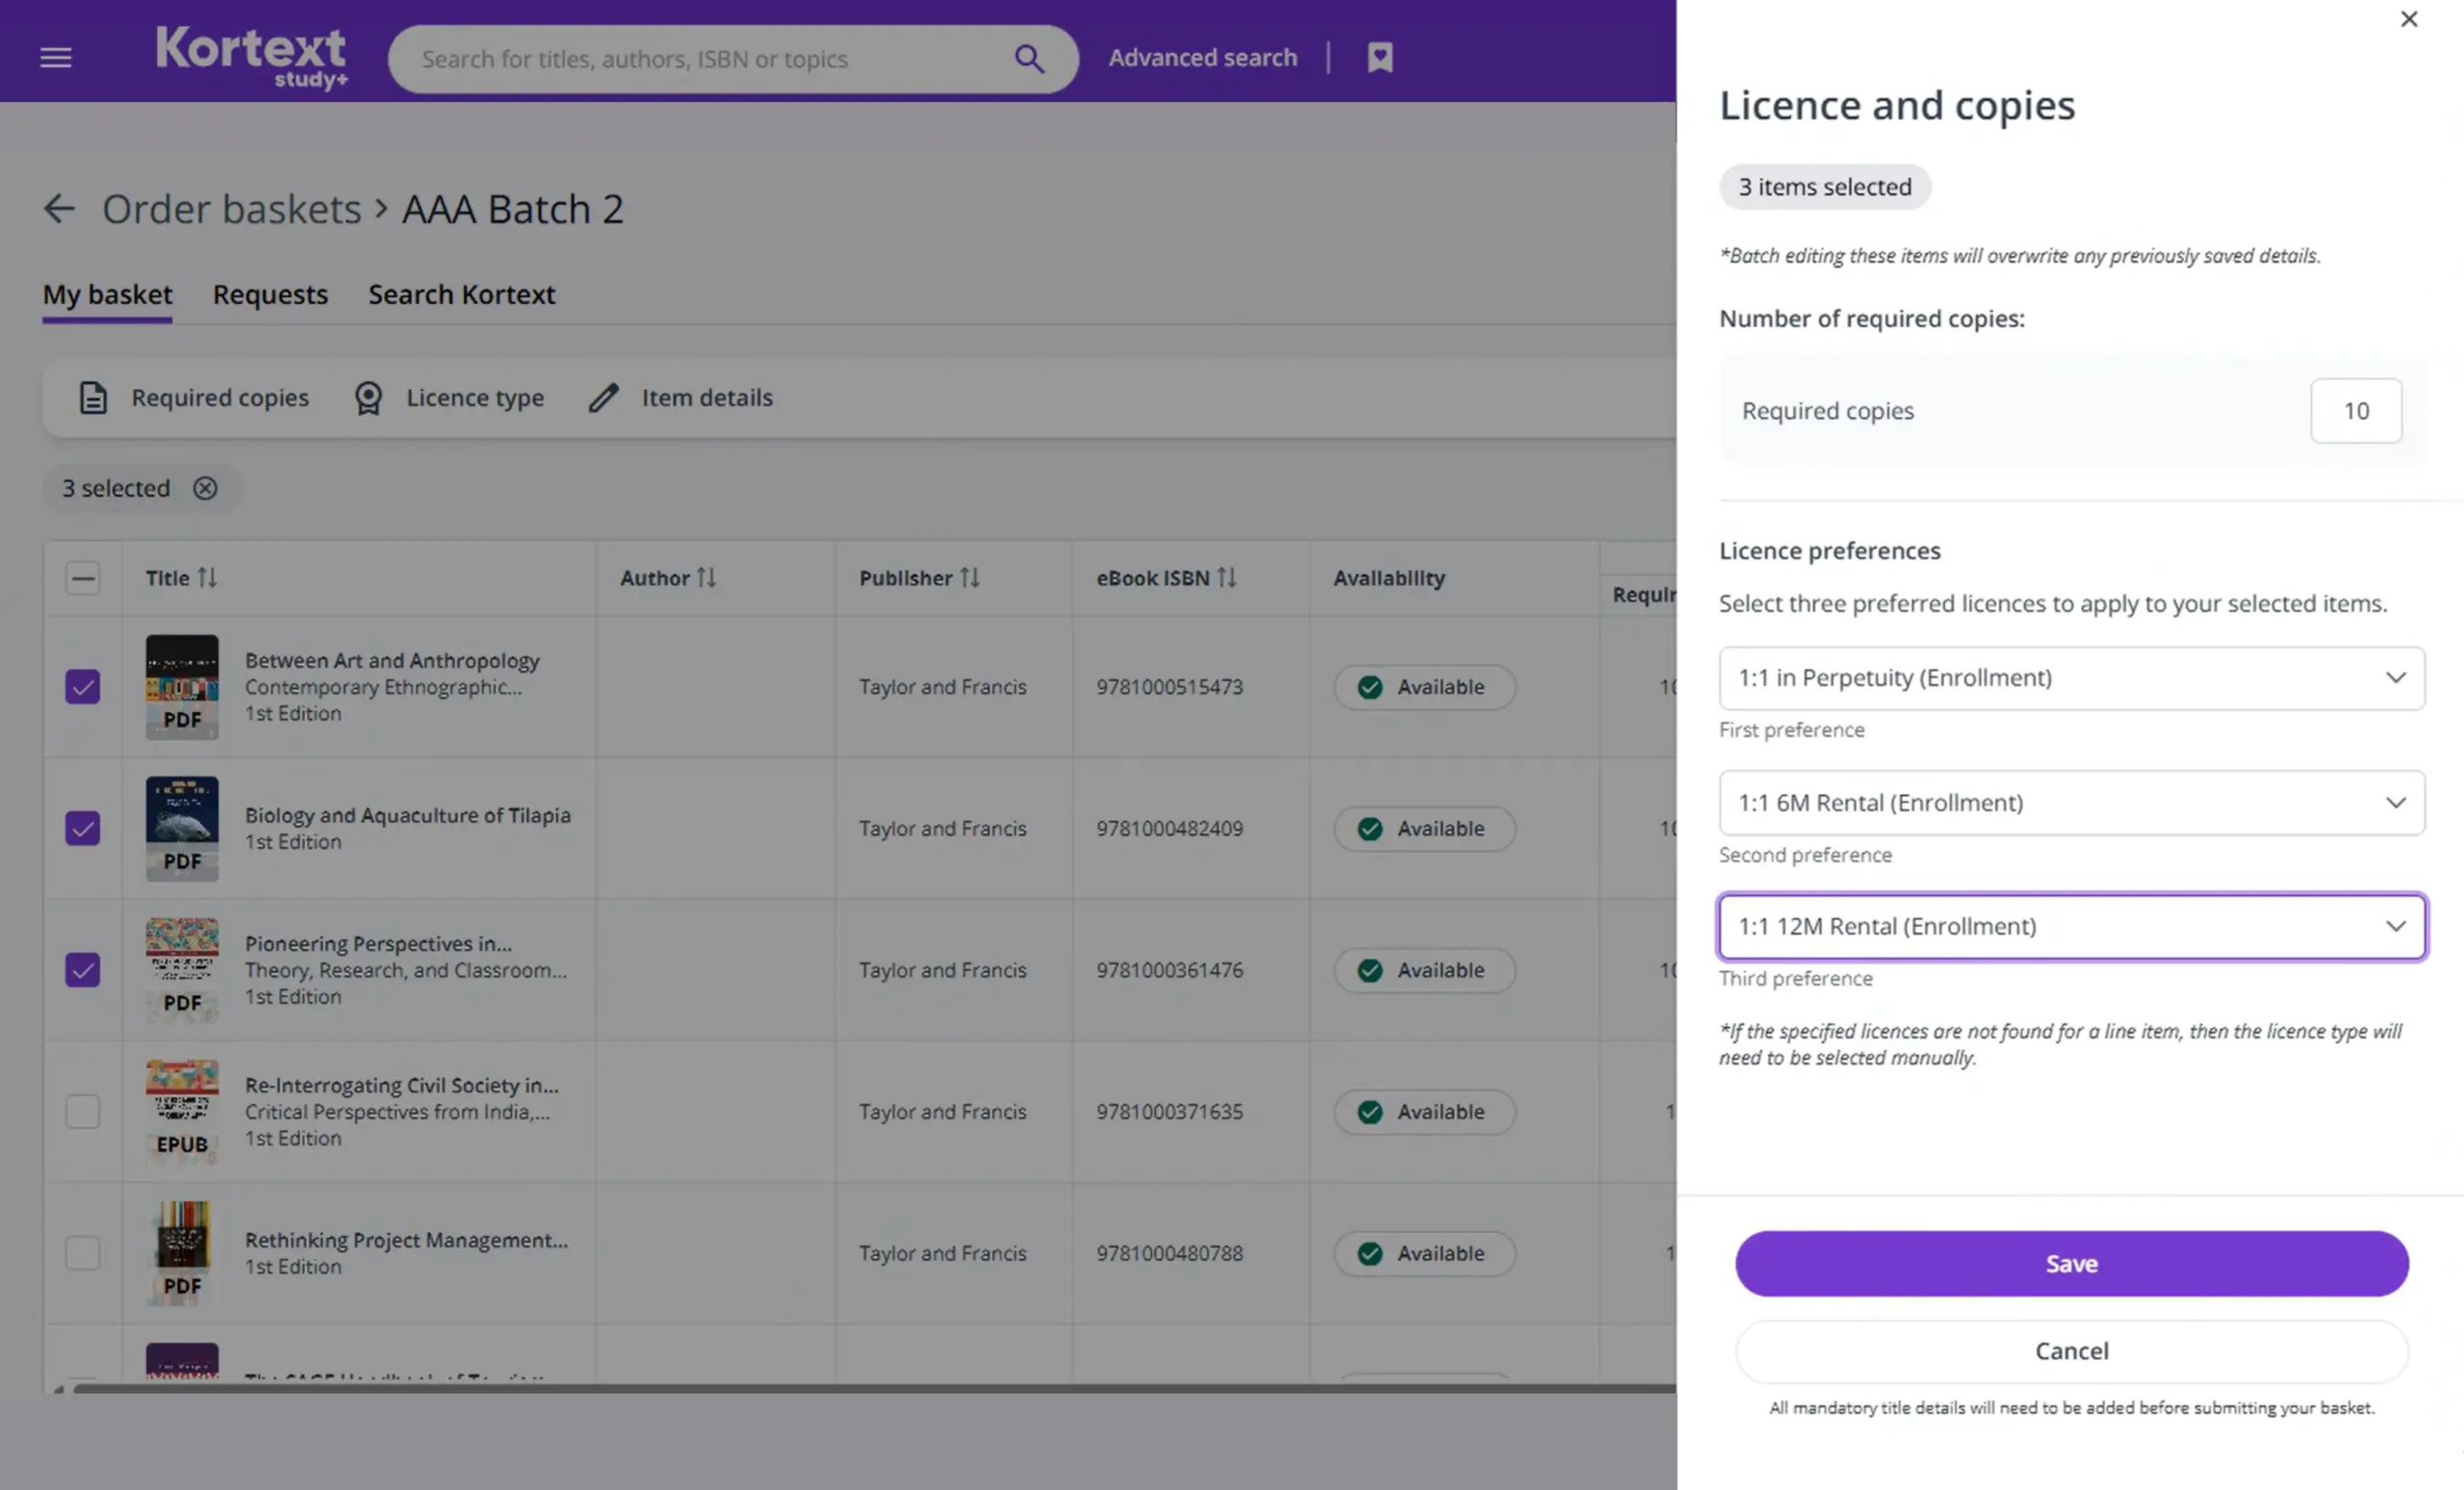This screenshot has width=2464, height=1490.
Task: Toggle the select-all header checkbox
Action: click(x=83, y=578)
